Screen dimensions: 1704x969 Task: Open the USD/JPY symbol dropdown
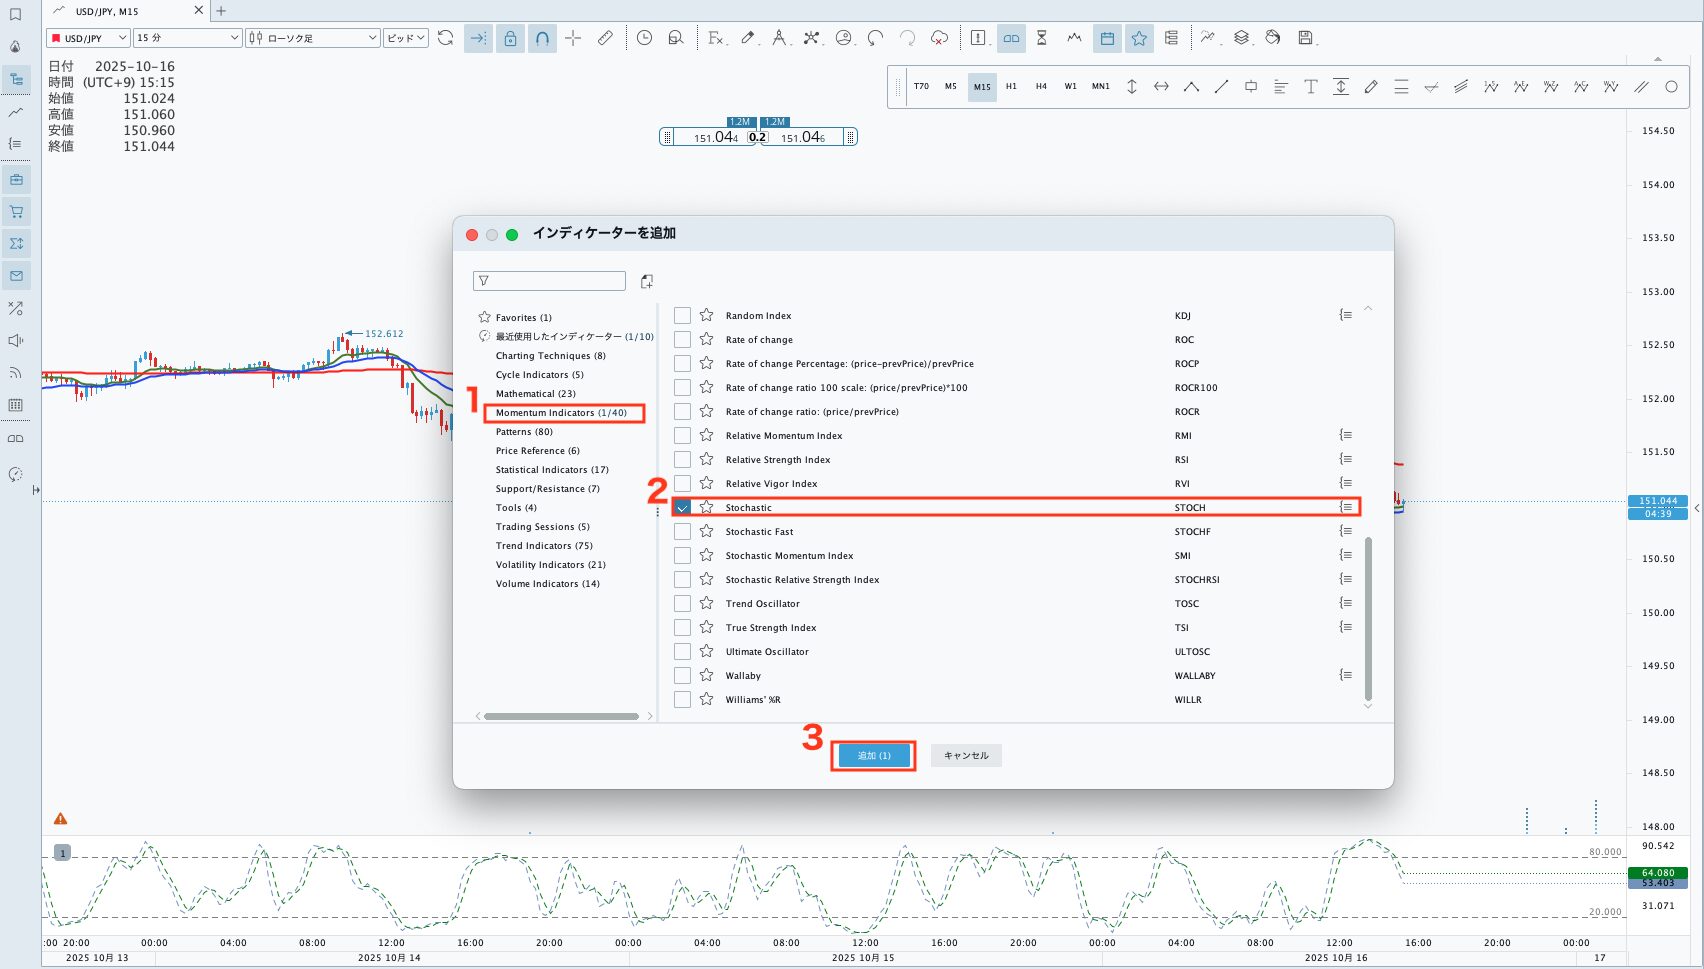(x=88, y=38)
